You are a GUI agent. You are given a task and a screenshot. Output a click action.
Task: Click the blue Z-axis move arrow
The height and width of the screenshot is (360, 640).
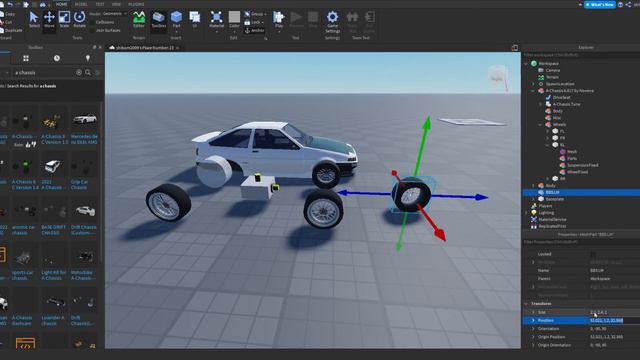coord(481,197)
